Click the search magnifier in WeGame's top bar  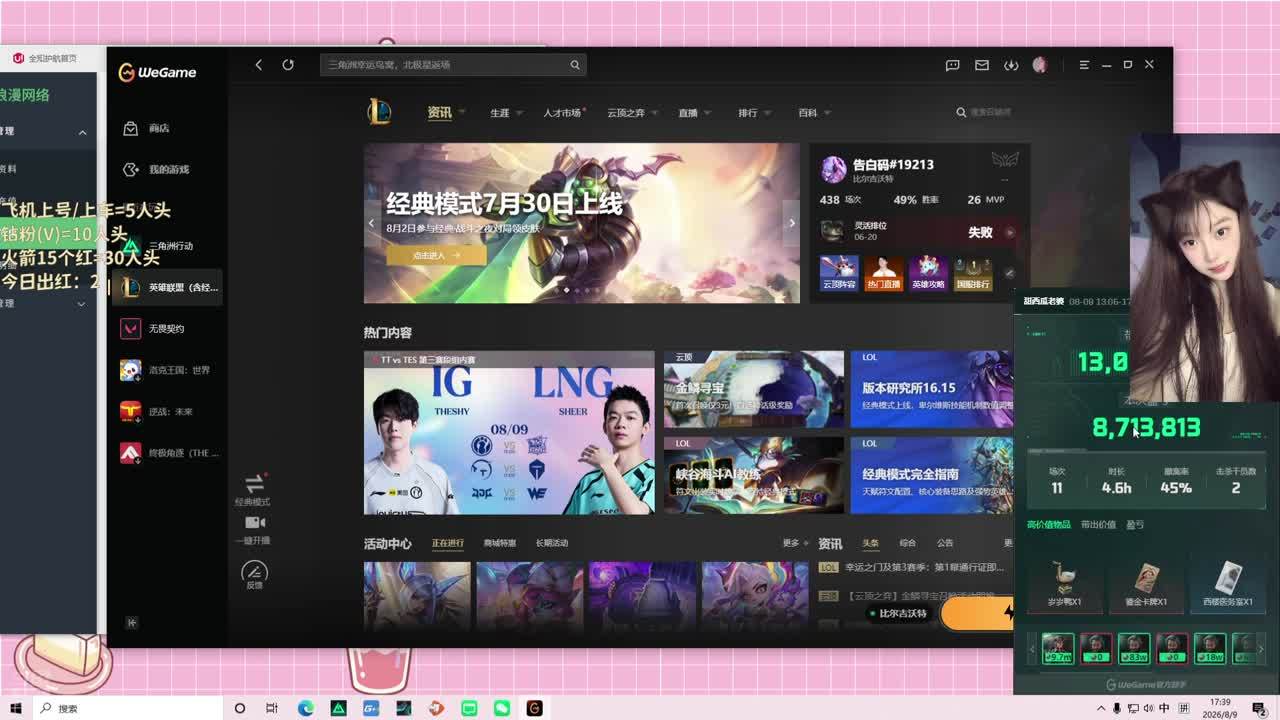click(575, 65)
